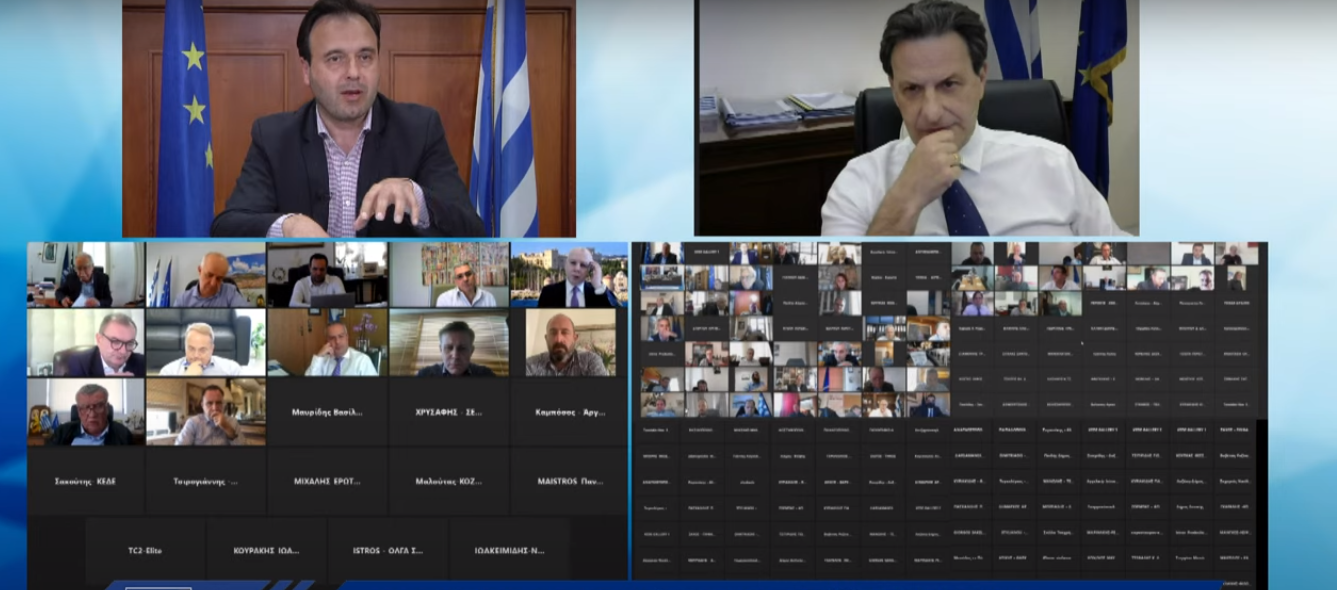This screenshot has height=590, width=1337.
Task: Click the Μαυρίδης Βασίλ... participant tile
Action: 327,412
